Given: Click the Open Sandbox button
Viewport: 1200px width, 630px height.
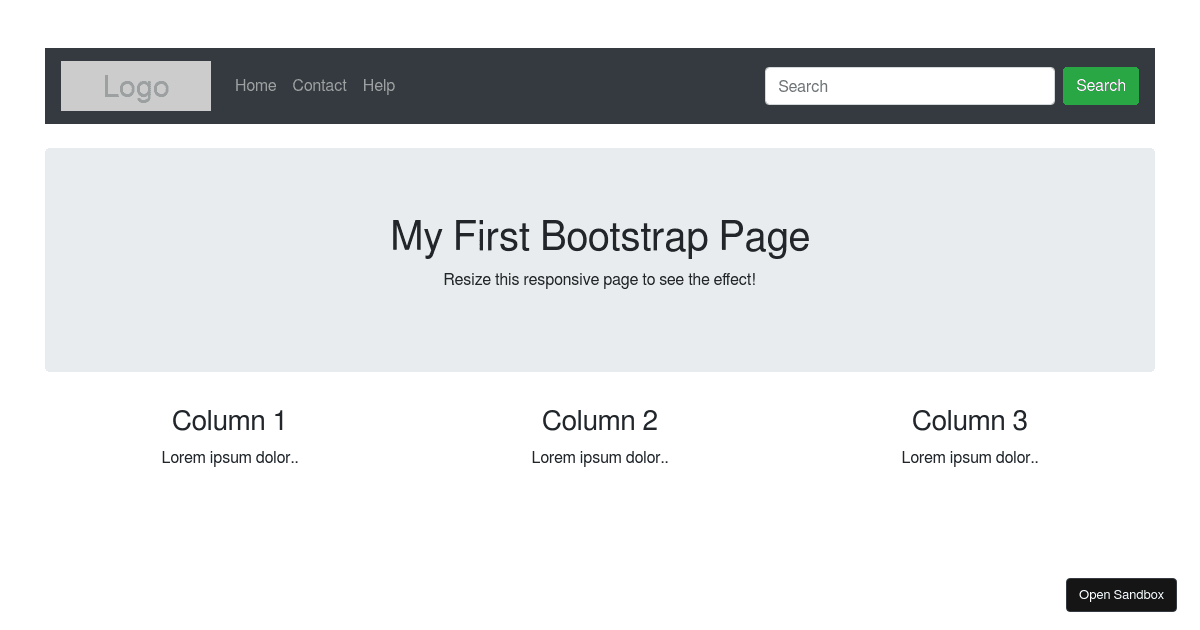Looking at the screenshot, I should [x=1121, y=594].
